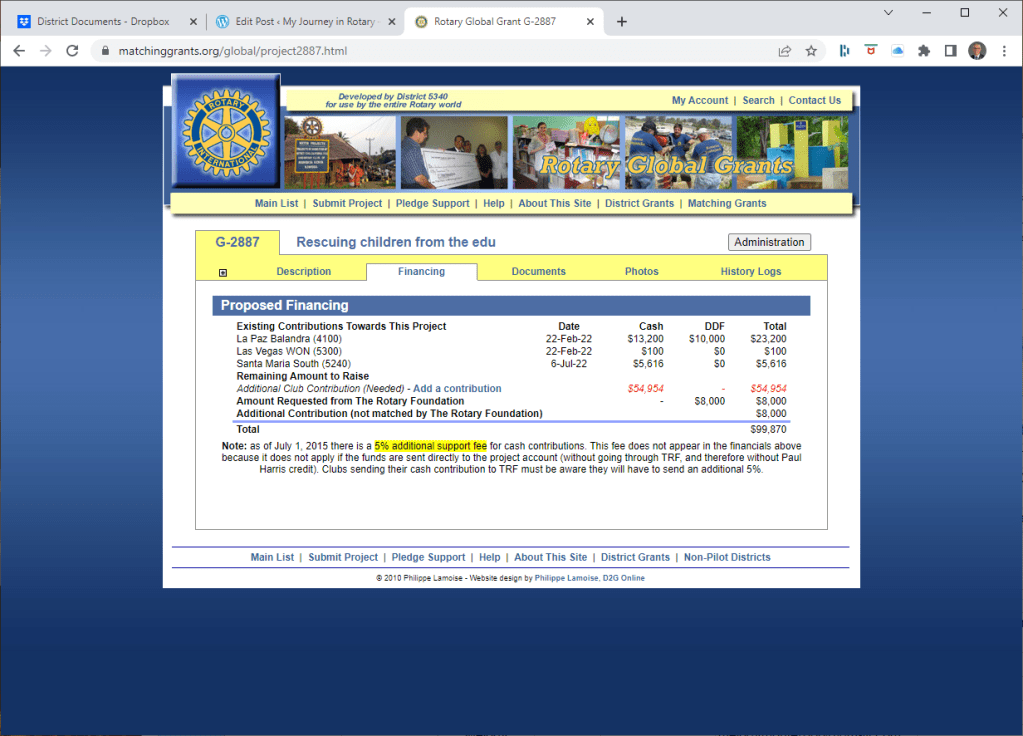1023x736 pixels.
Task: Open the tab search dropdown chevron
Action: (x=889, y=12)
